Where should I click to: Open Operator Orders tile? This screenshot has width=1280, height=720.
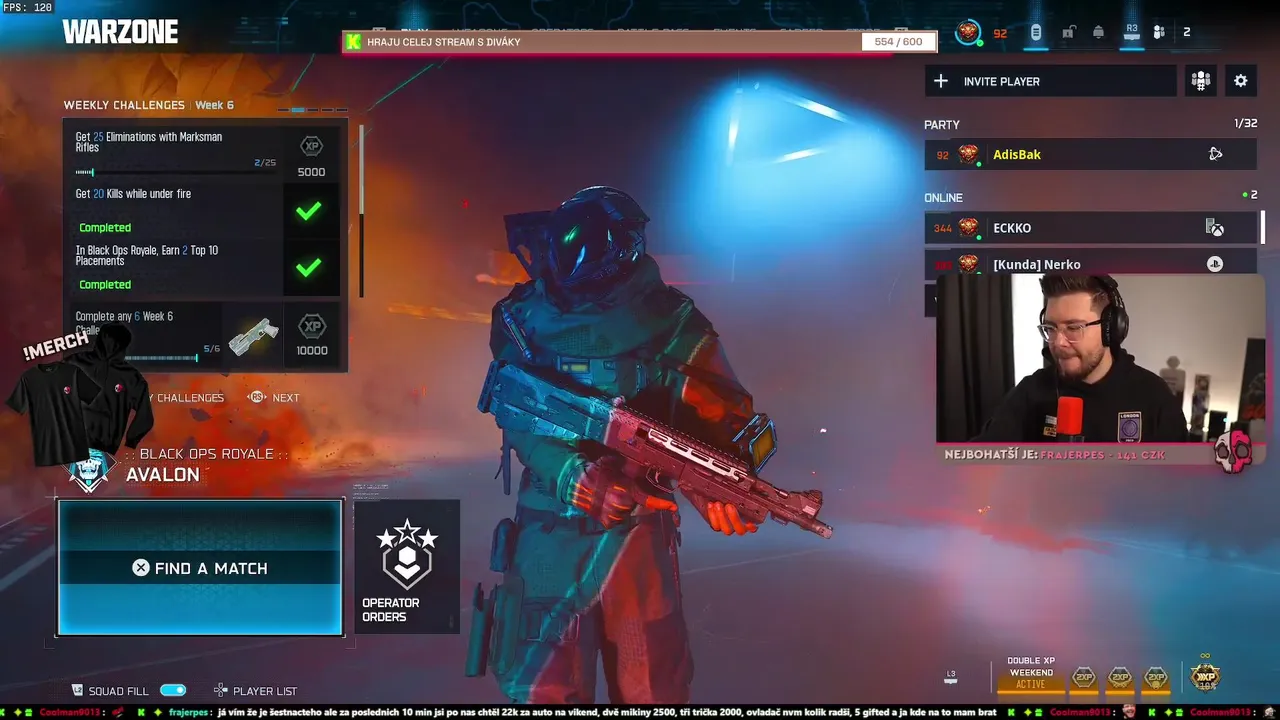(x=407, y=567)
